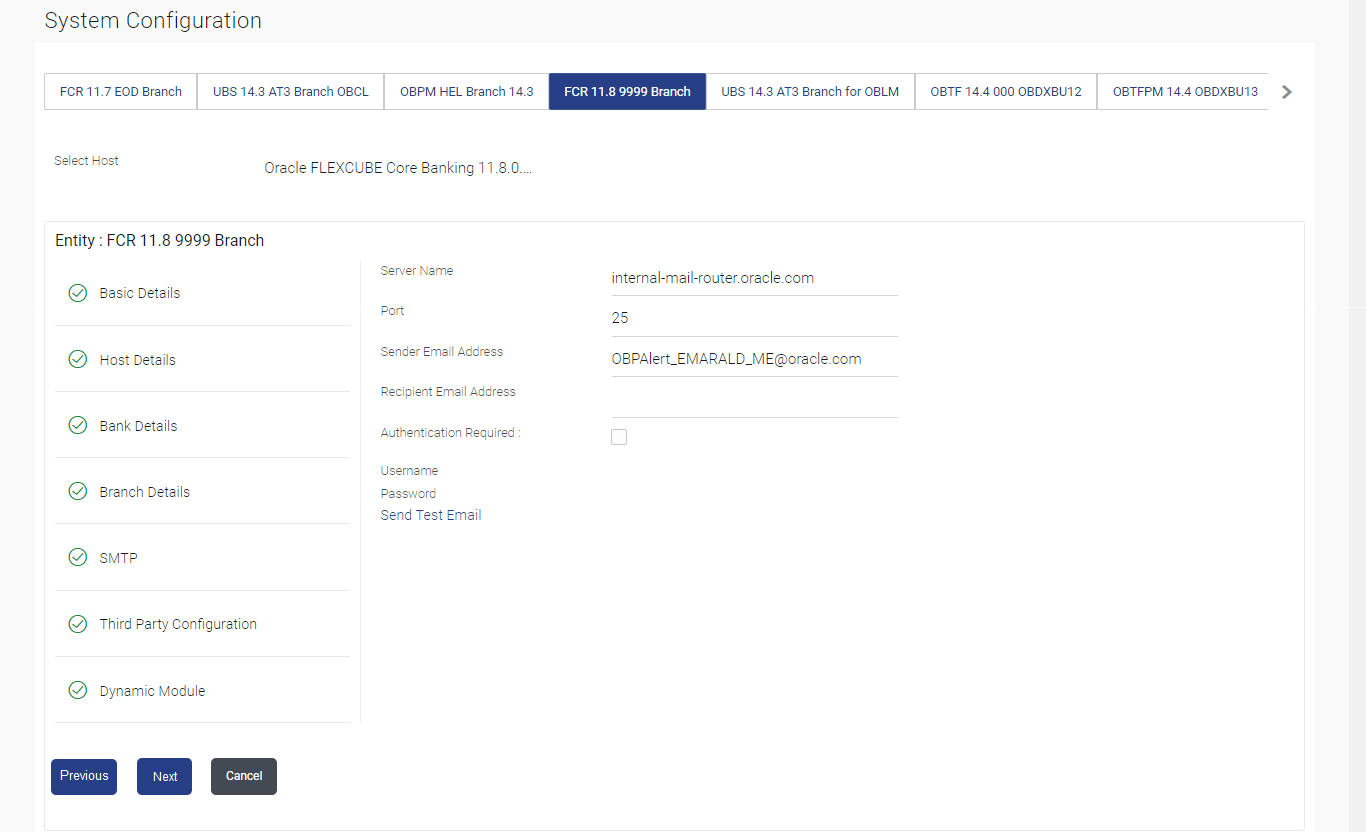Go to the Bank Details step
The image size is (1366, 832).
point(202,425)
